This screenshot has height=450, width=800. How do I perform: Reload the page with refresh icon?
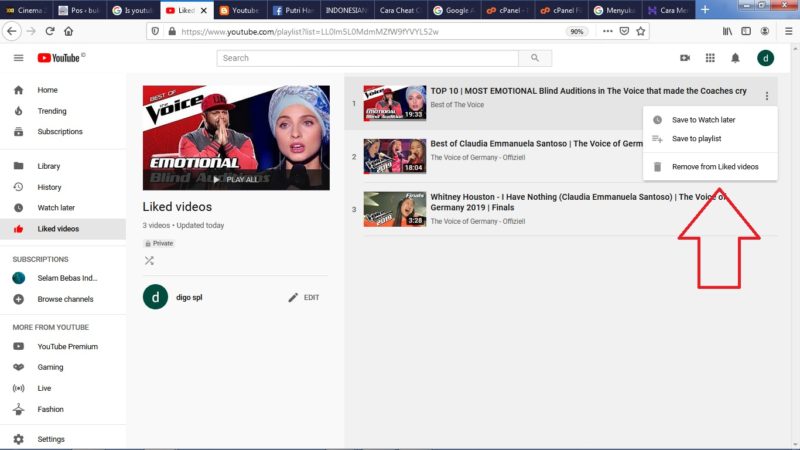tap(49, 31)
